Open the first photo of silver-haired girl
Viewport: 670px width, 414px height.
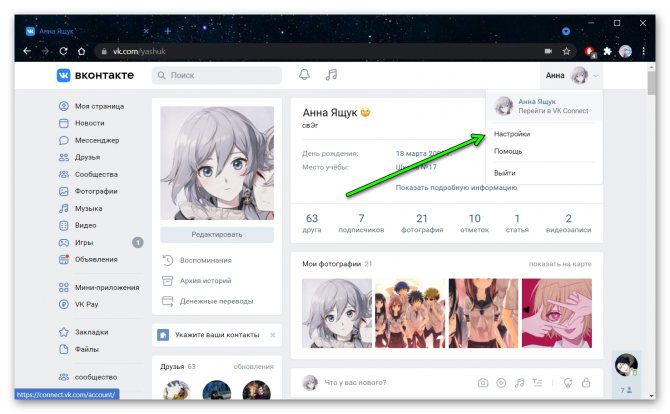(x=337, y=313)
